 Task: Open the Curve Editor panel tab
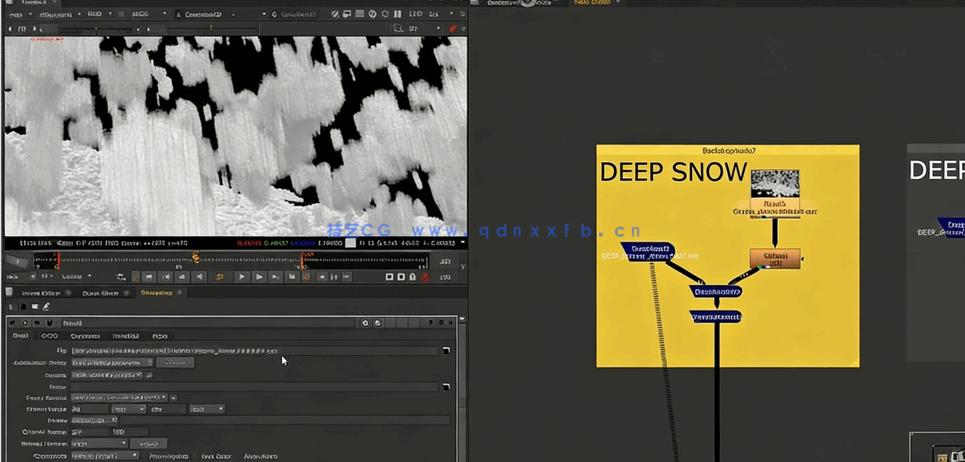coord(38,293)
